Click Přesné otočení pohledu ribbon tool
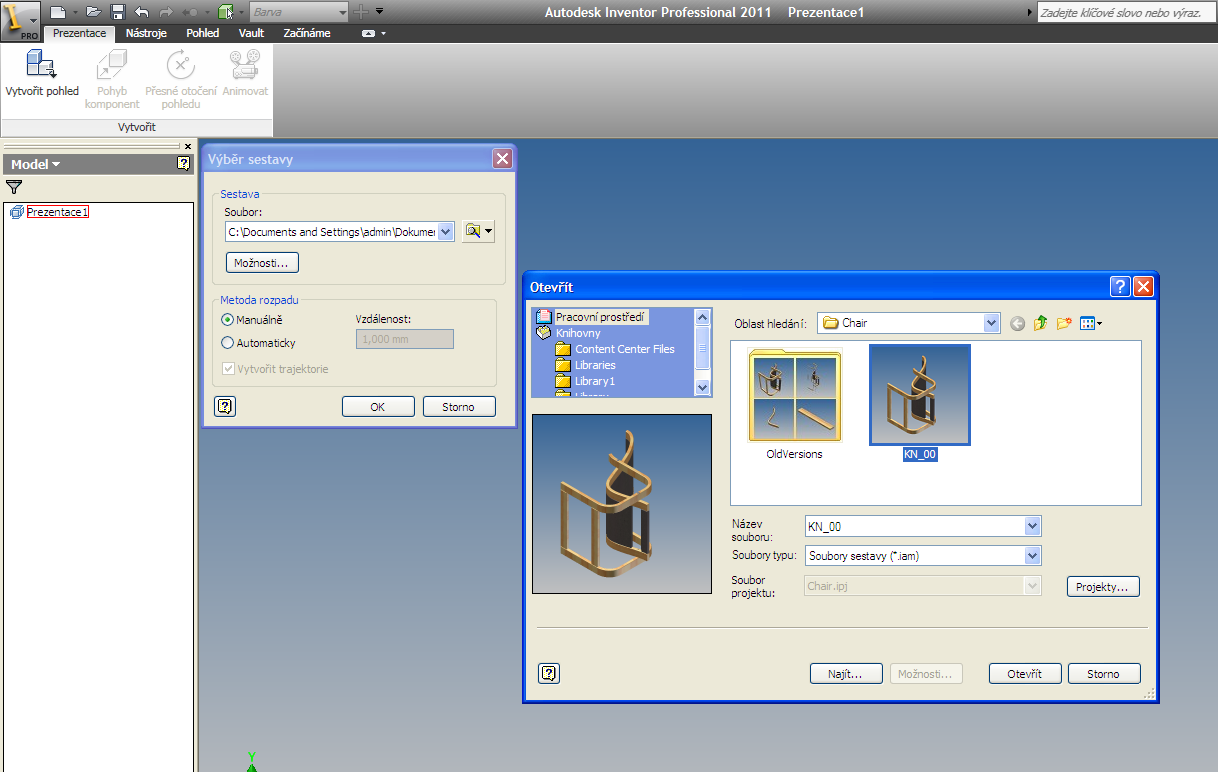The height and width of the screenshot is (772, 1218). [x=181, y=79]
